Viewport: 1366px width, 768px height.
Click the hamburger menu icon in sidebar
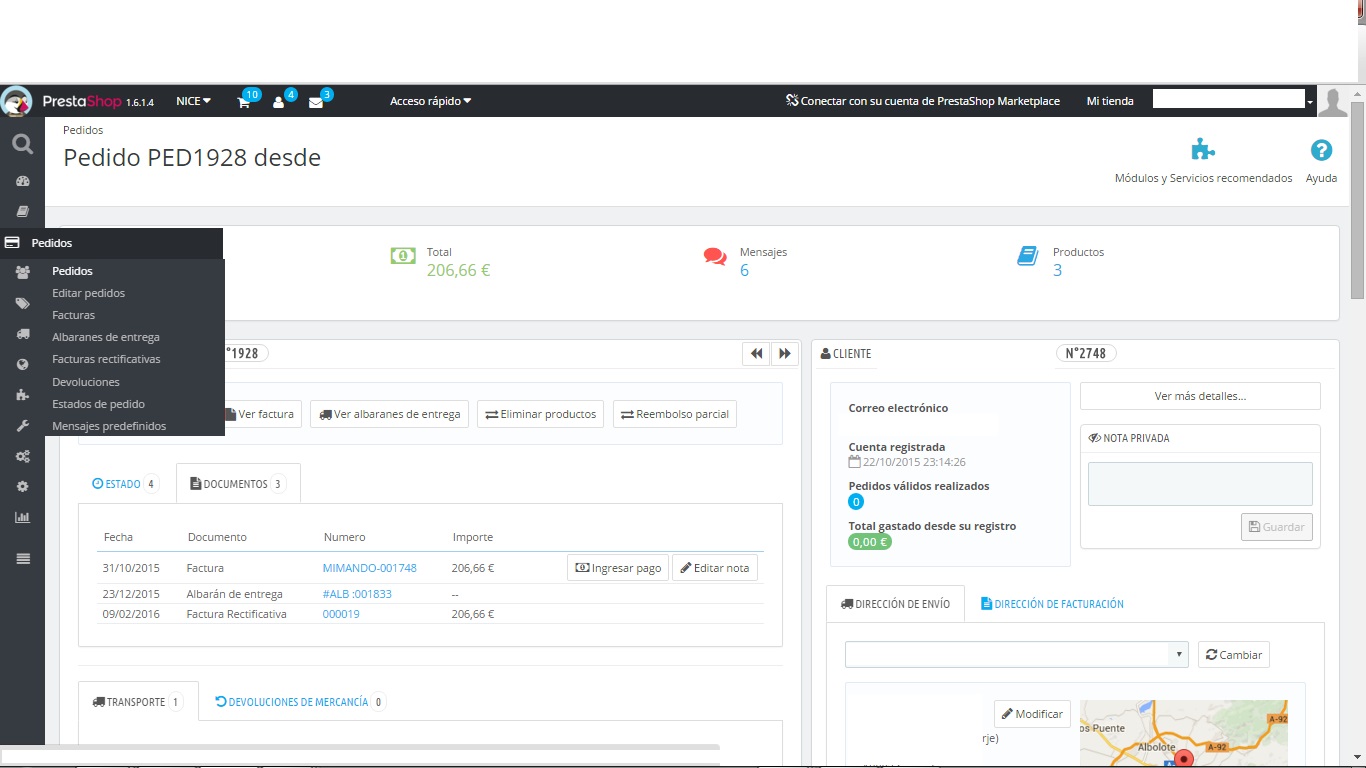point(22,559)
